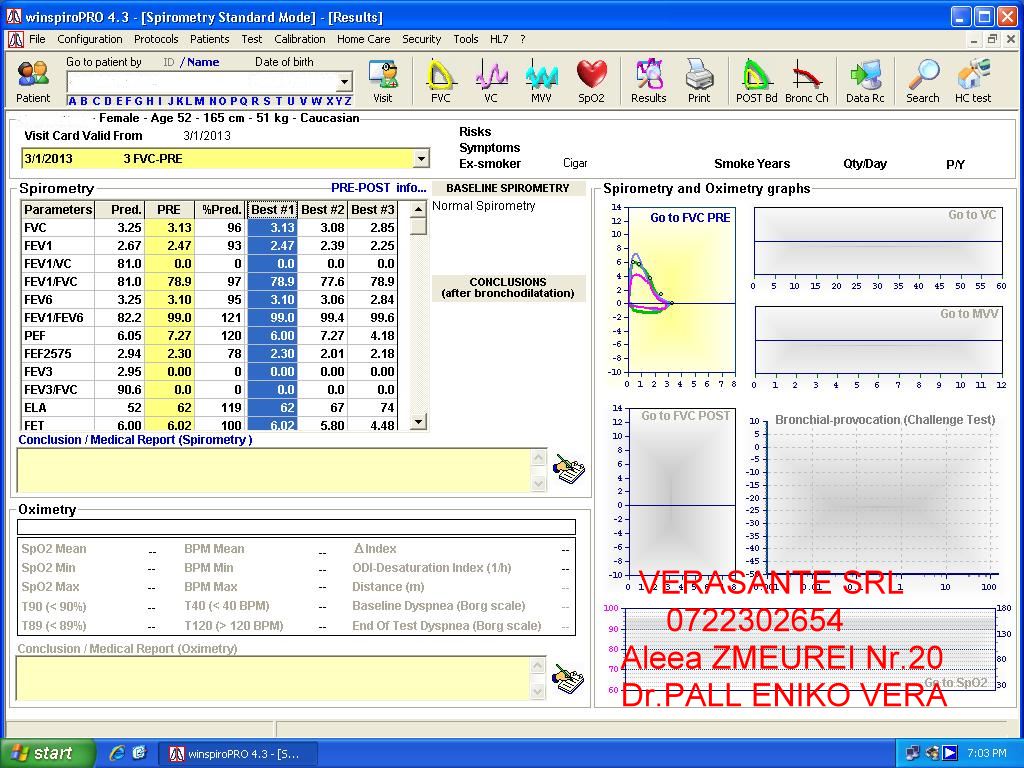Image resolution: width=1024 pixels, height=768 pixels.
Task: Open the Security menu
Action: [421, 39]
